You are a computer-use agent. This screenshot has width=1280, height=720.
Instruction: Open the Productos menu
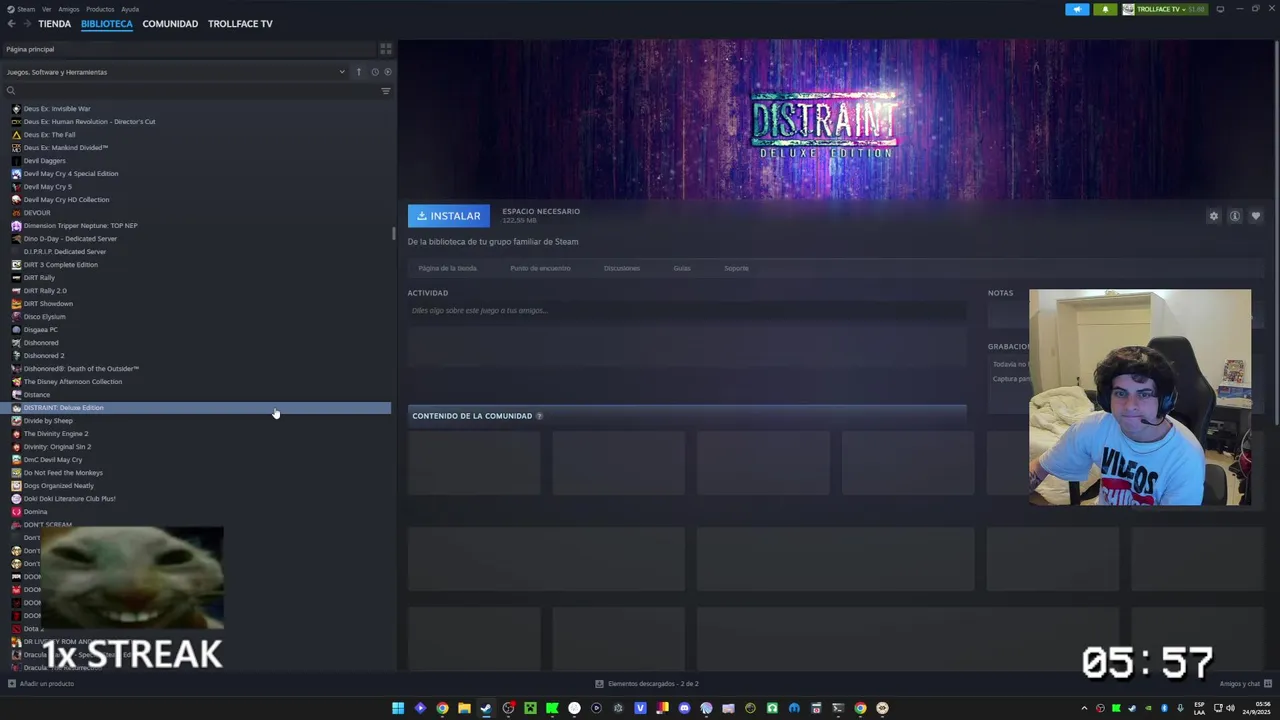point(100,9)
